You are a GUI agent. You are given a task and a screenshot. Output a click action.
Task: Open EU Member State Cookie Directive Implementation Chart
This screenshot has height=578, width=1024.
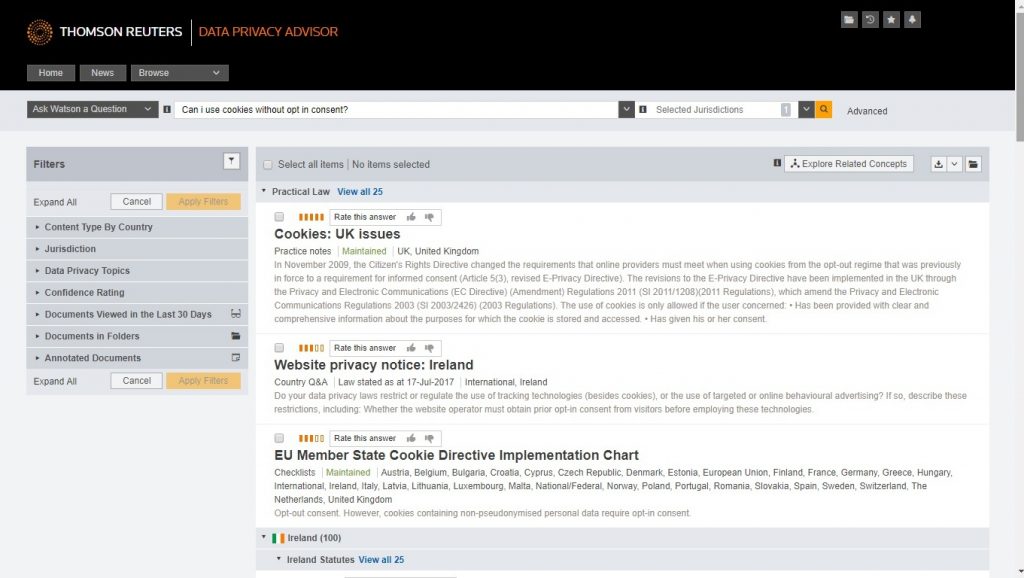point(456,455)
